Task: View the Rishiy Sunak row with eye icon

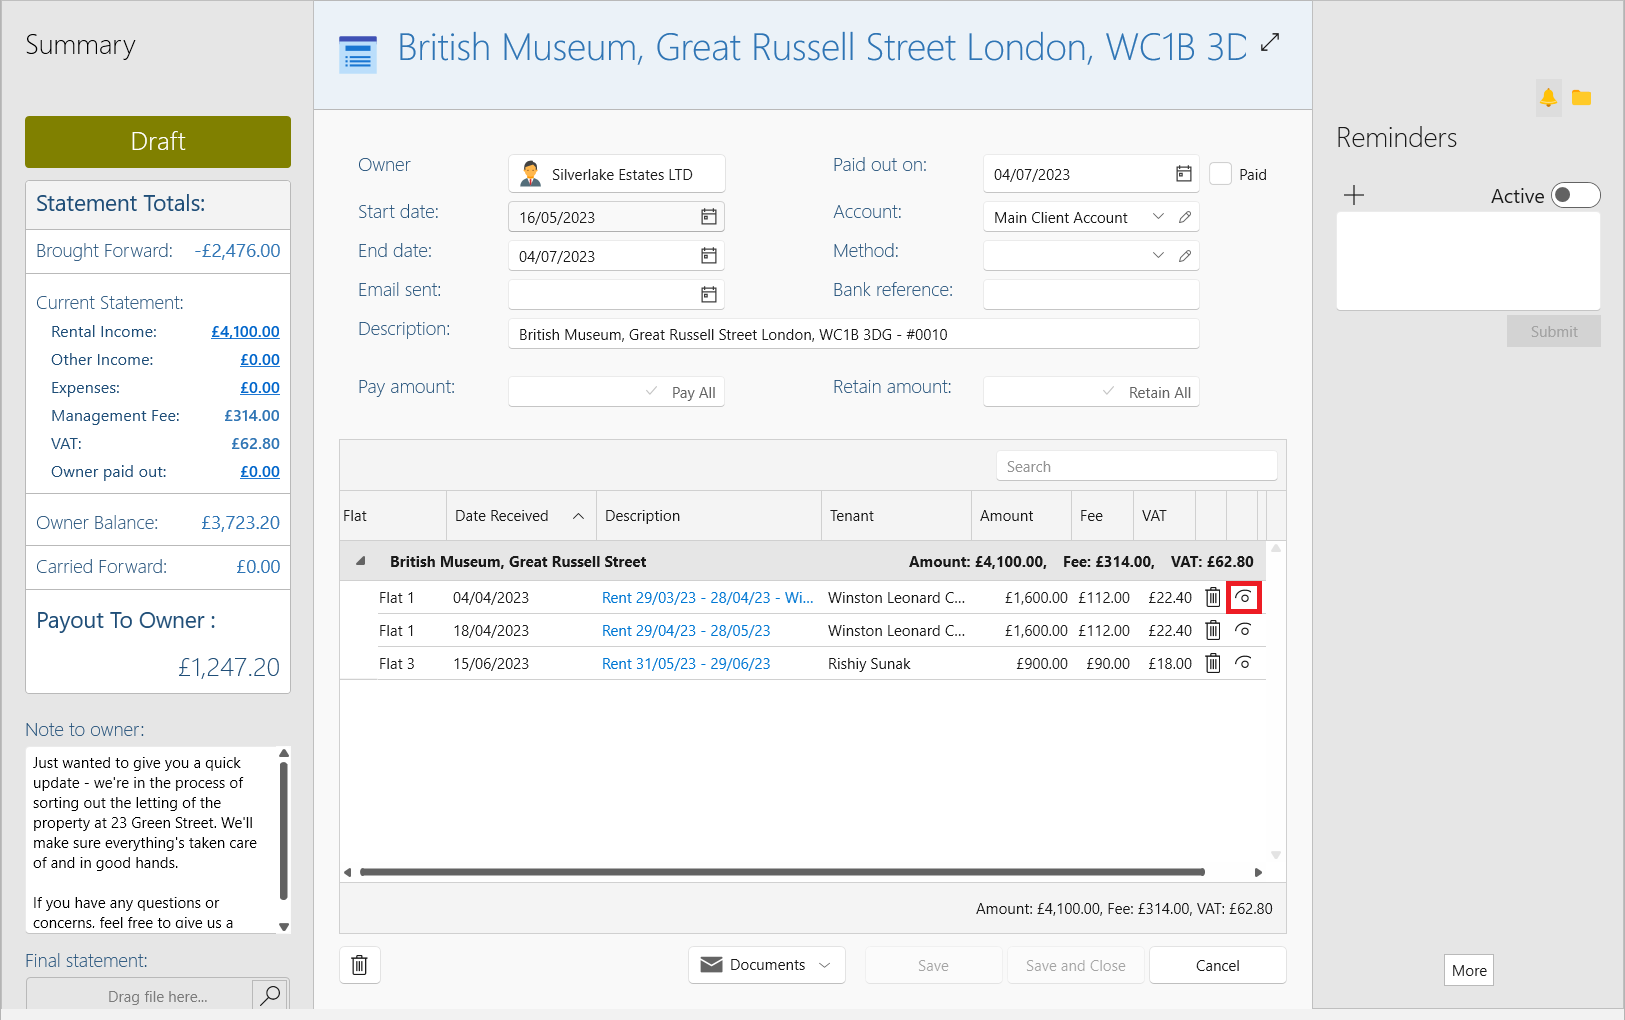Action: (x=1243, y=663)
